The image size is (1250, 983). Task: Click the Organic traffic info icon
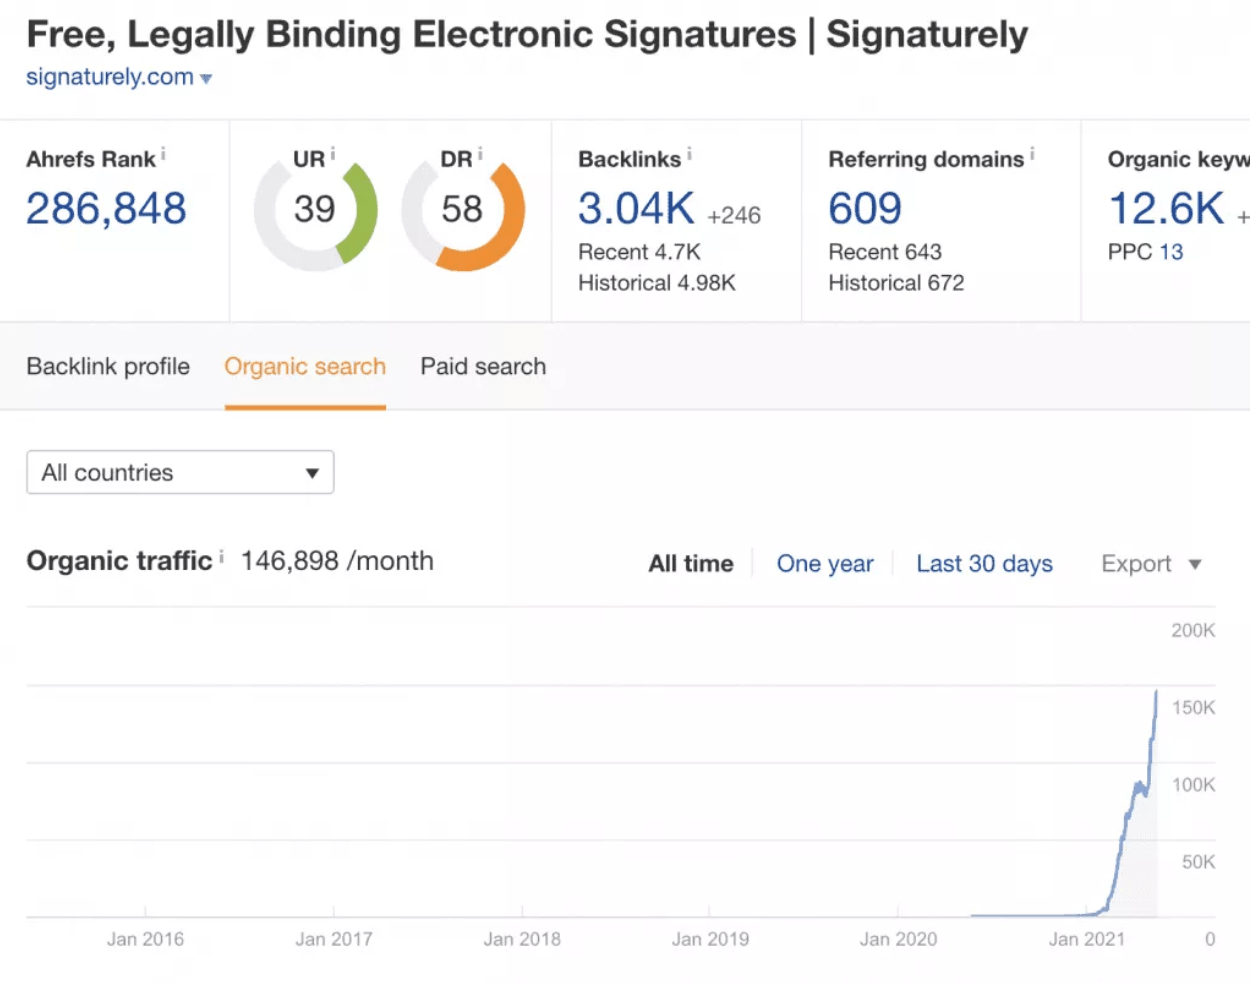[221, 556]
